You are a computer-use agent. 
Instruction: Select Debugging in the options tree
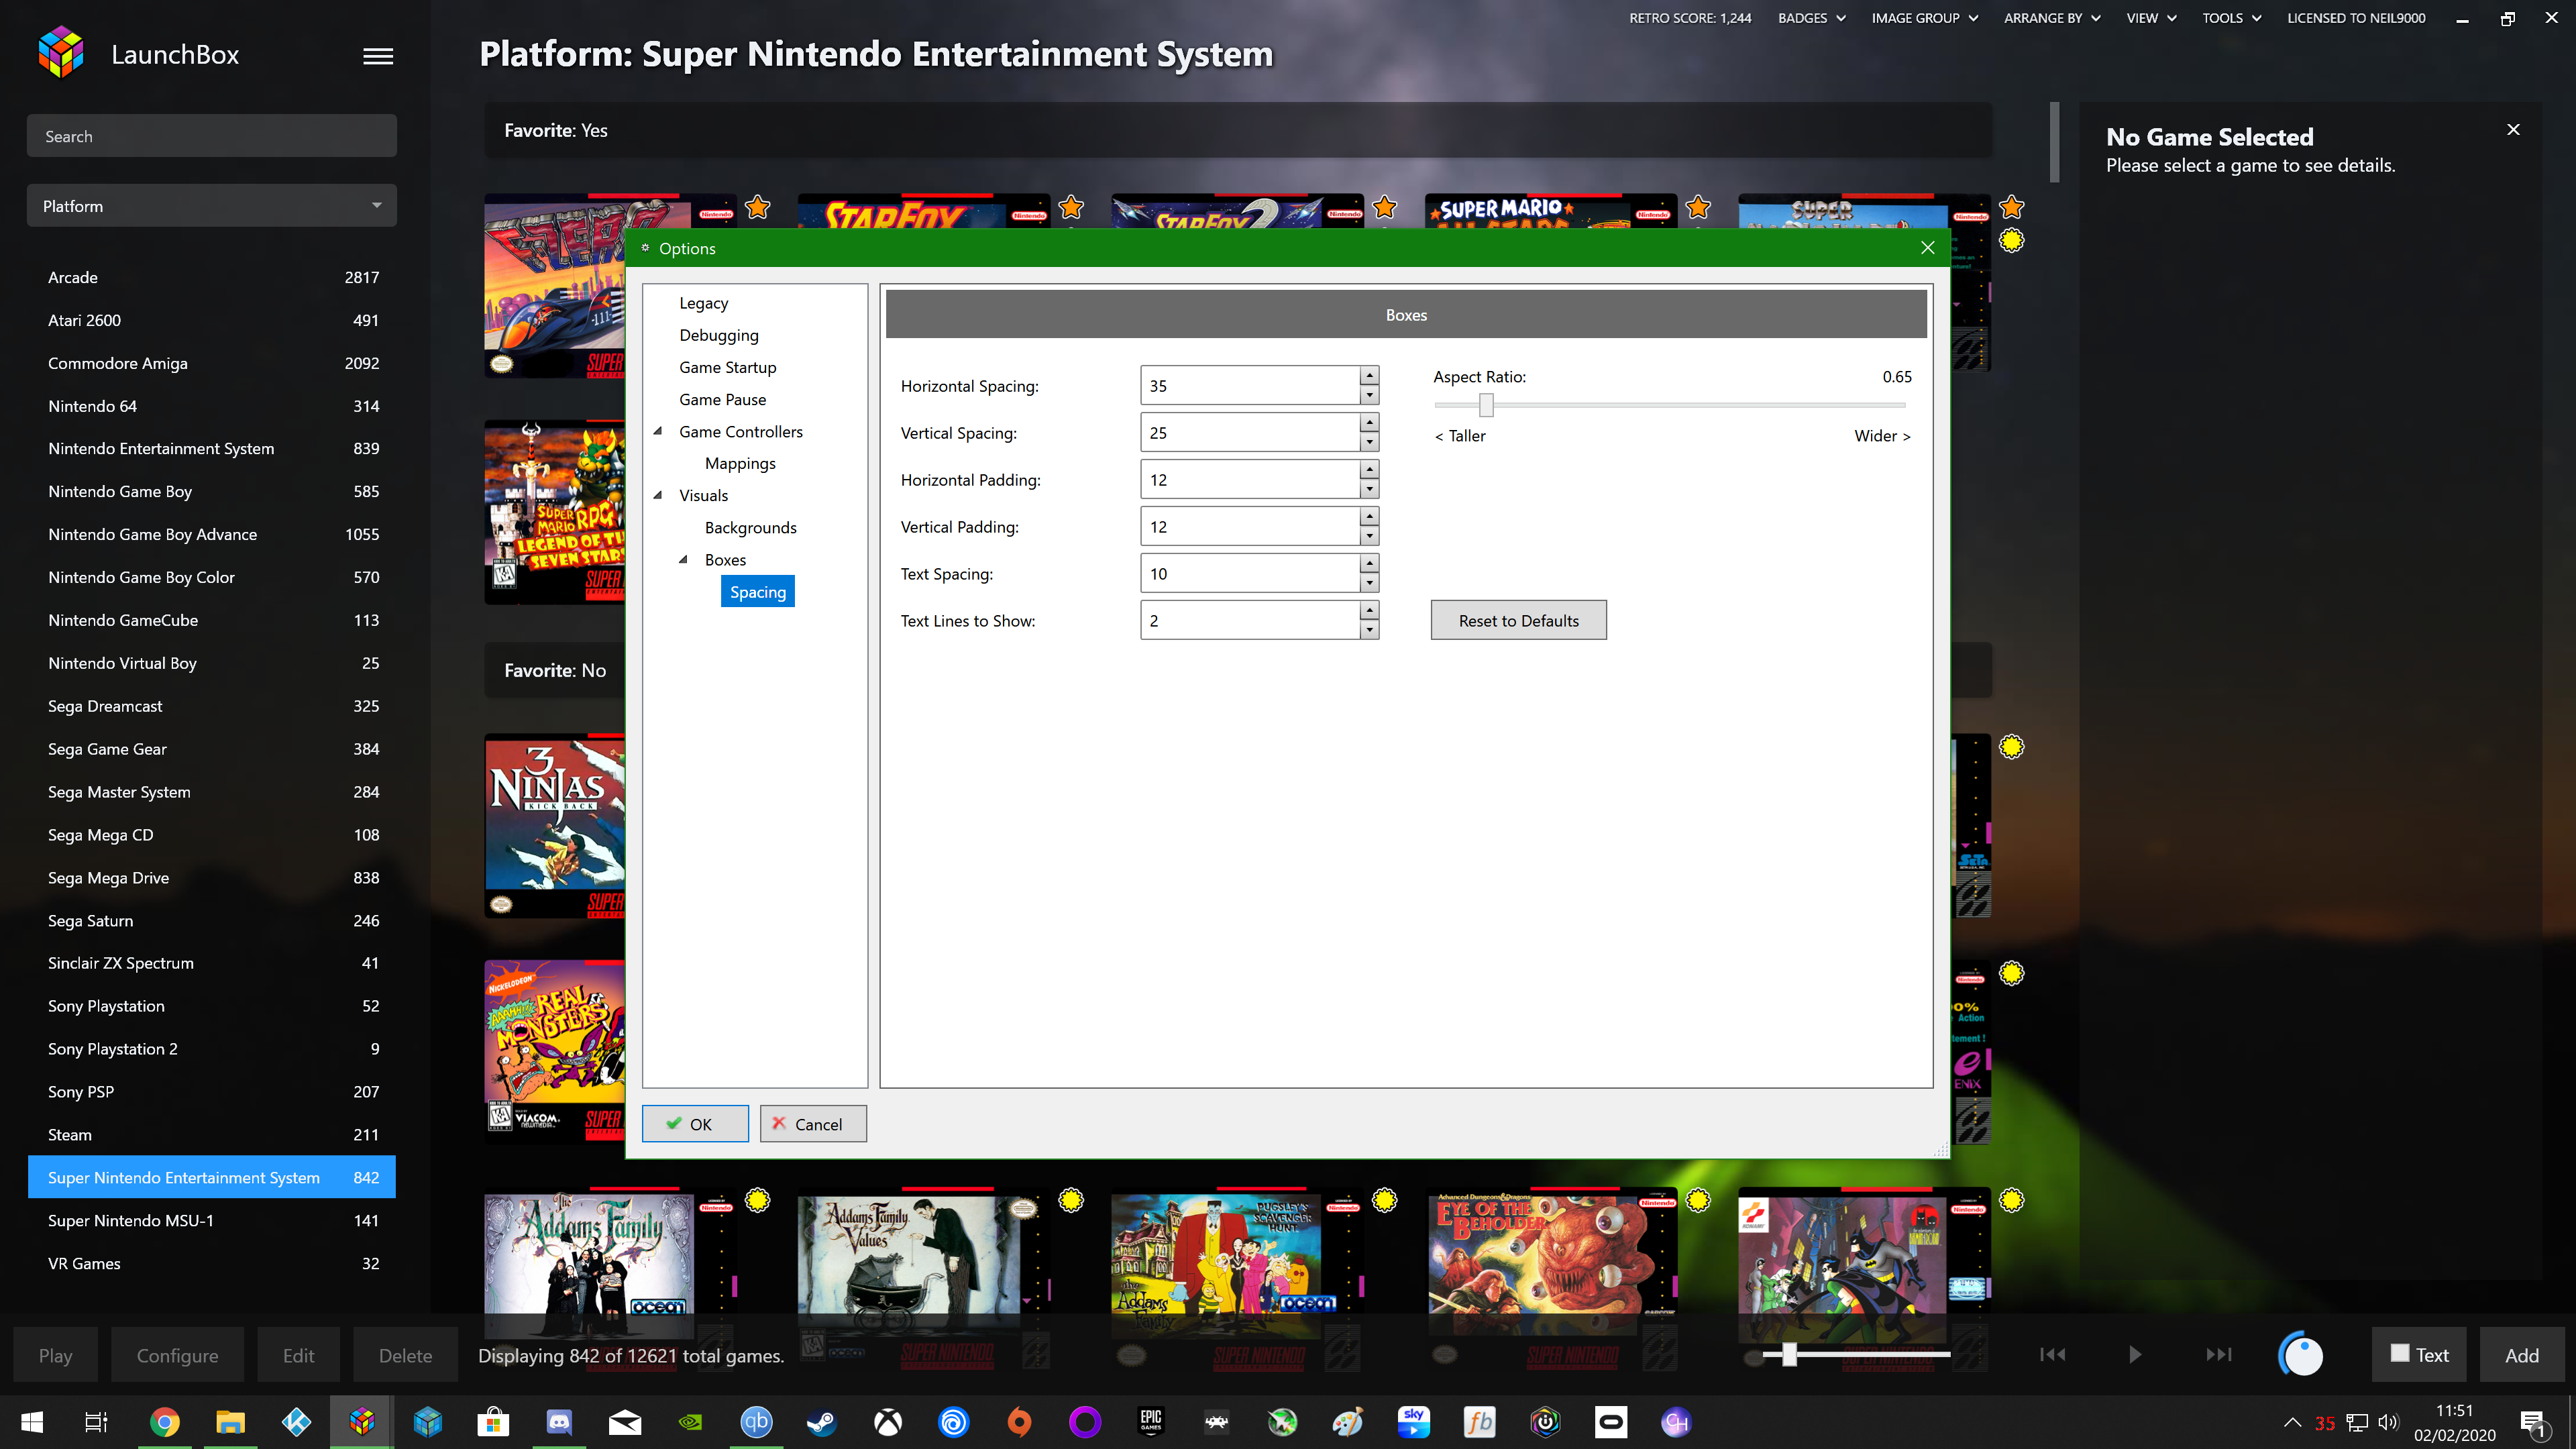coord(719,335)
